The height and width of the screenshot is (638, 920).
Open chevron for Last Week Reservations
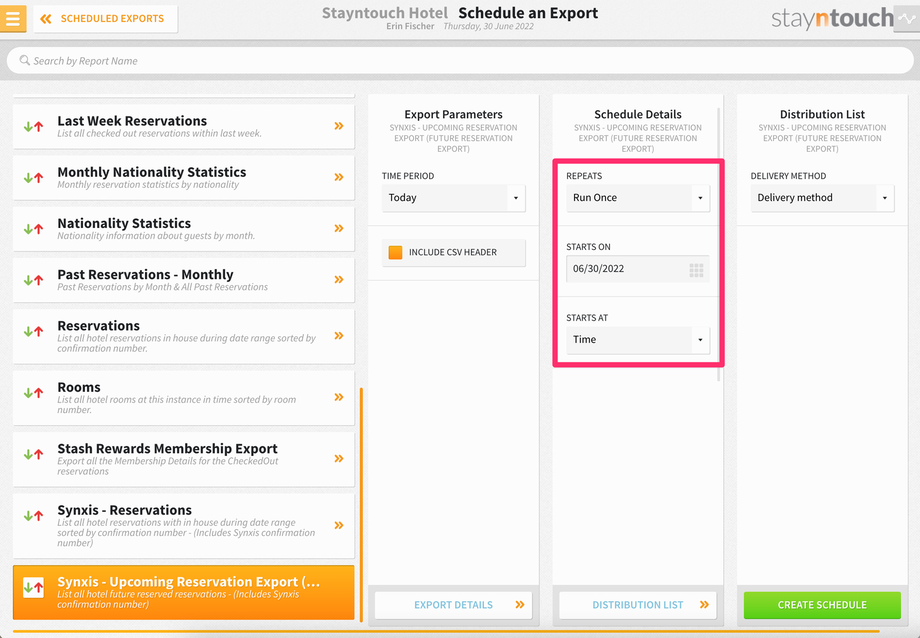click(x=339, y=126)
